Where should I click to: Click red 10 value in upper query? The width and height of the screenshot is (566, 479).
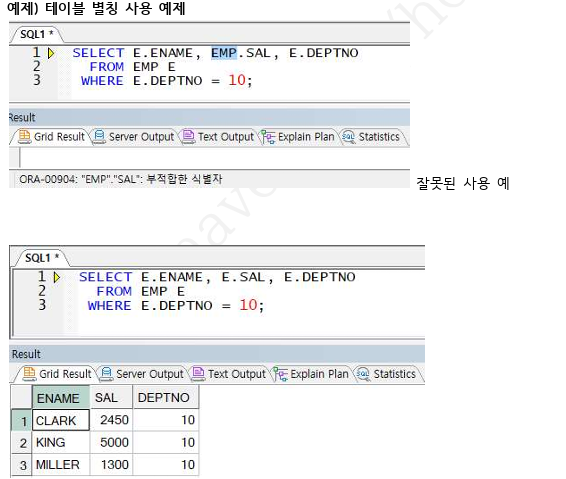coord(237,80)
